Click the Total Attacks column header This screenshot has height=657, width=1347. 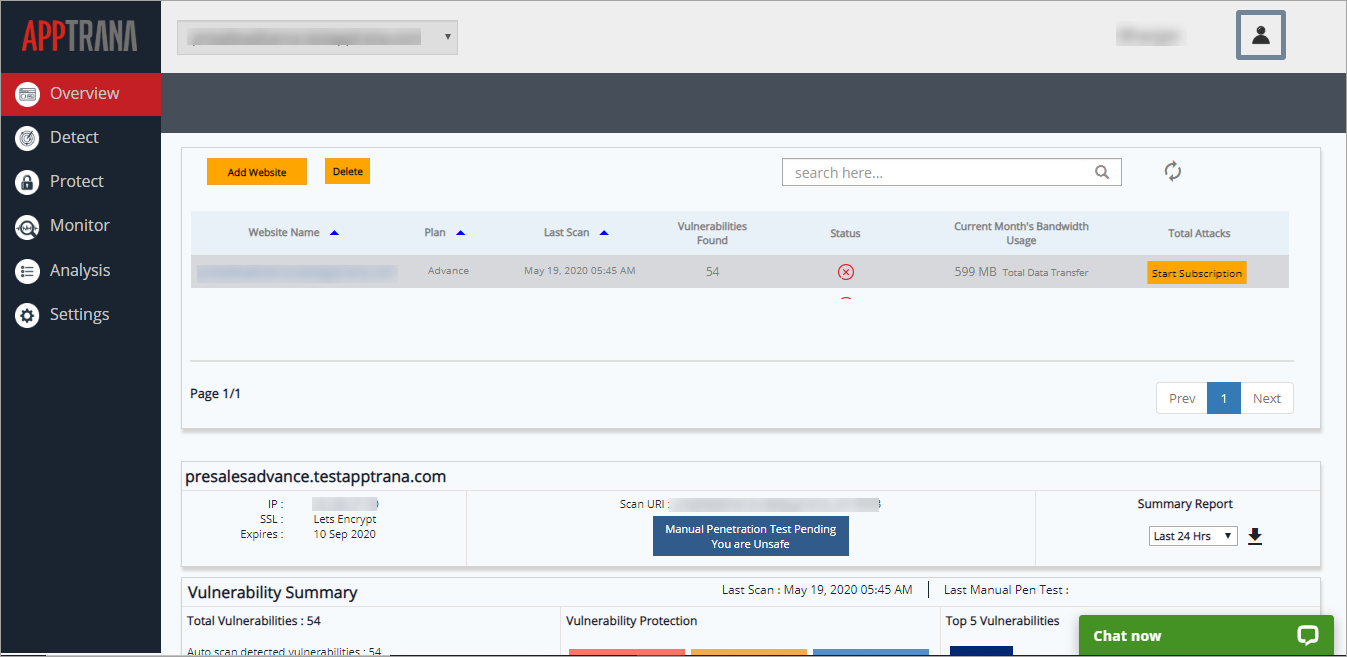pos(1199,233)
